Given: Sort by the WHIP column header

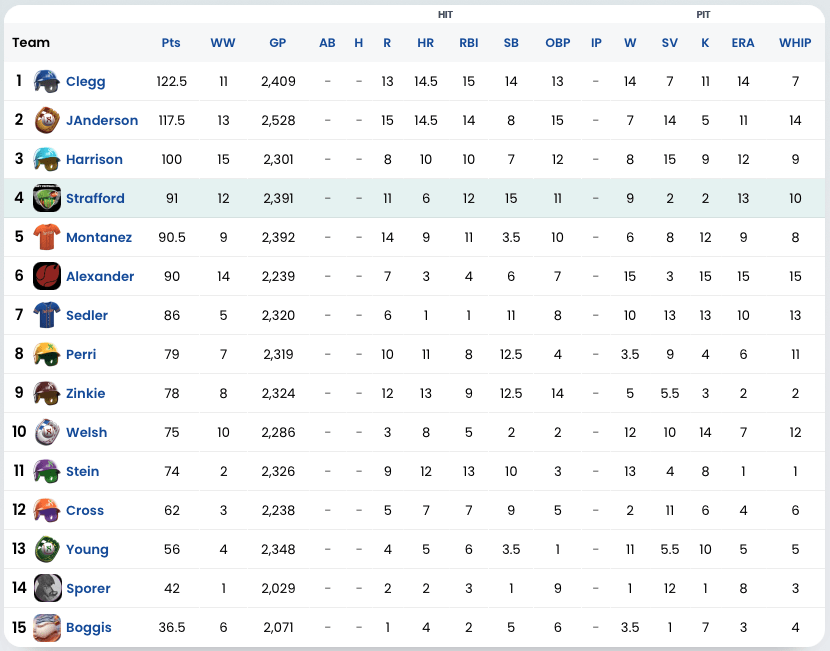Looking at the screenshot, I should [795, 43].
